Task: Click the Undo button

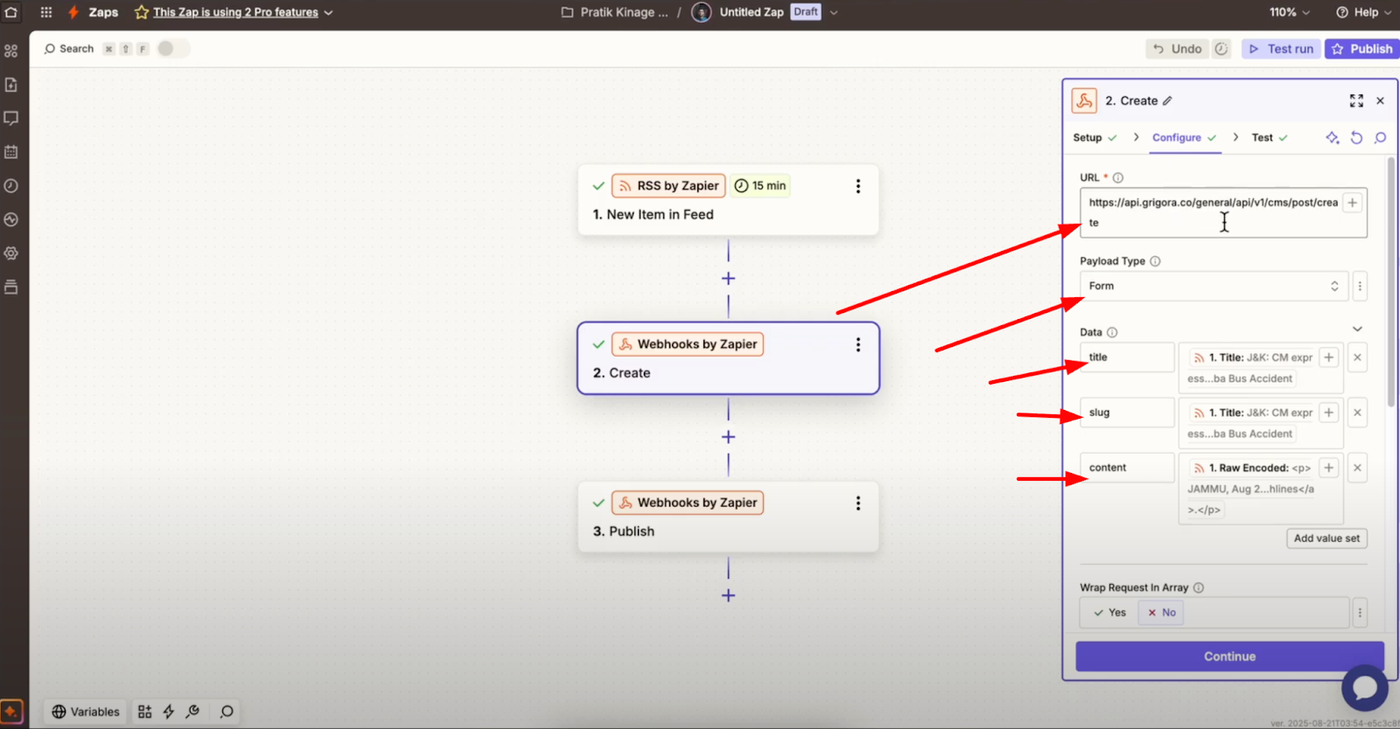Action: point(1177,49)
